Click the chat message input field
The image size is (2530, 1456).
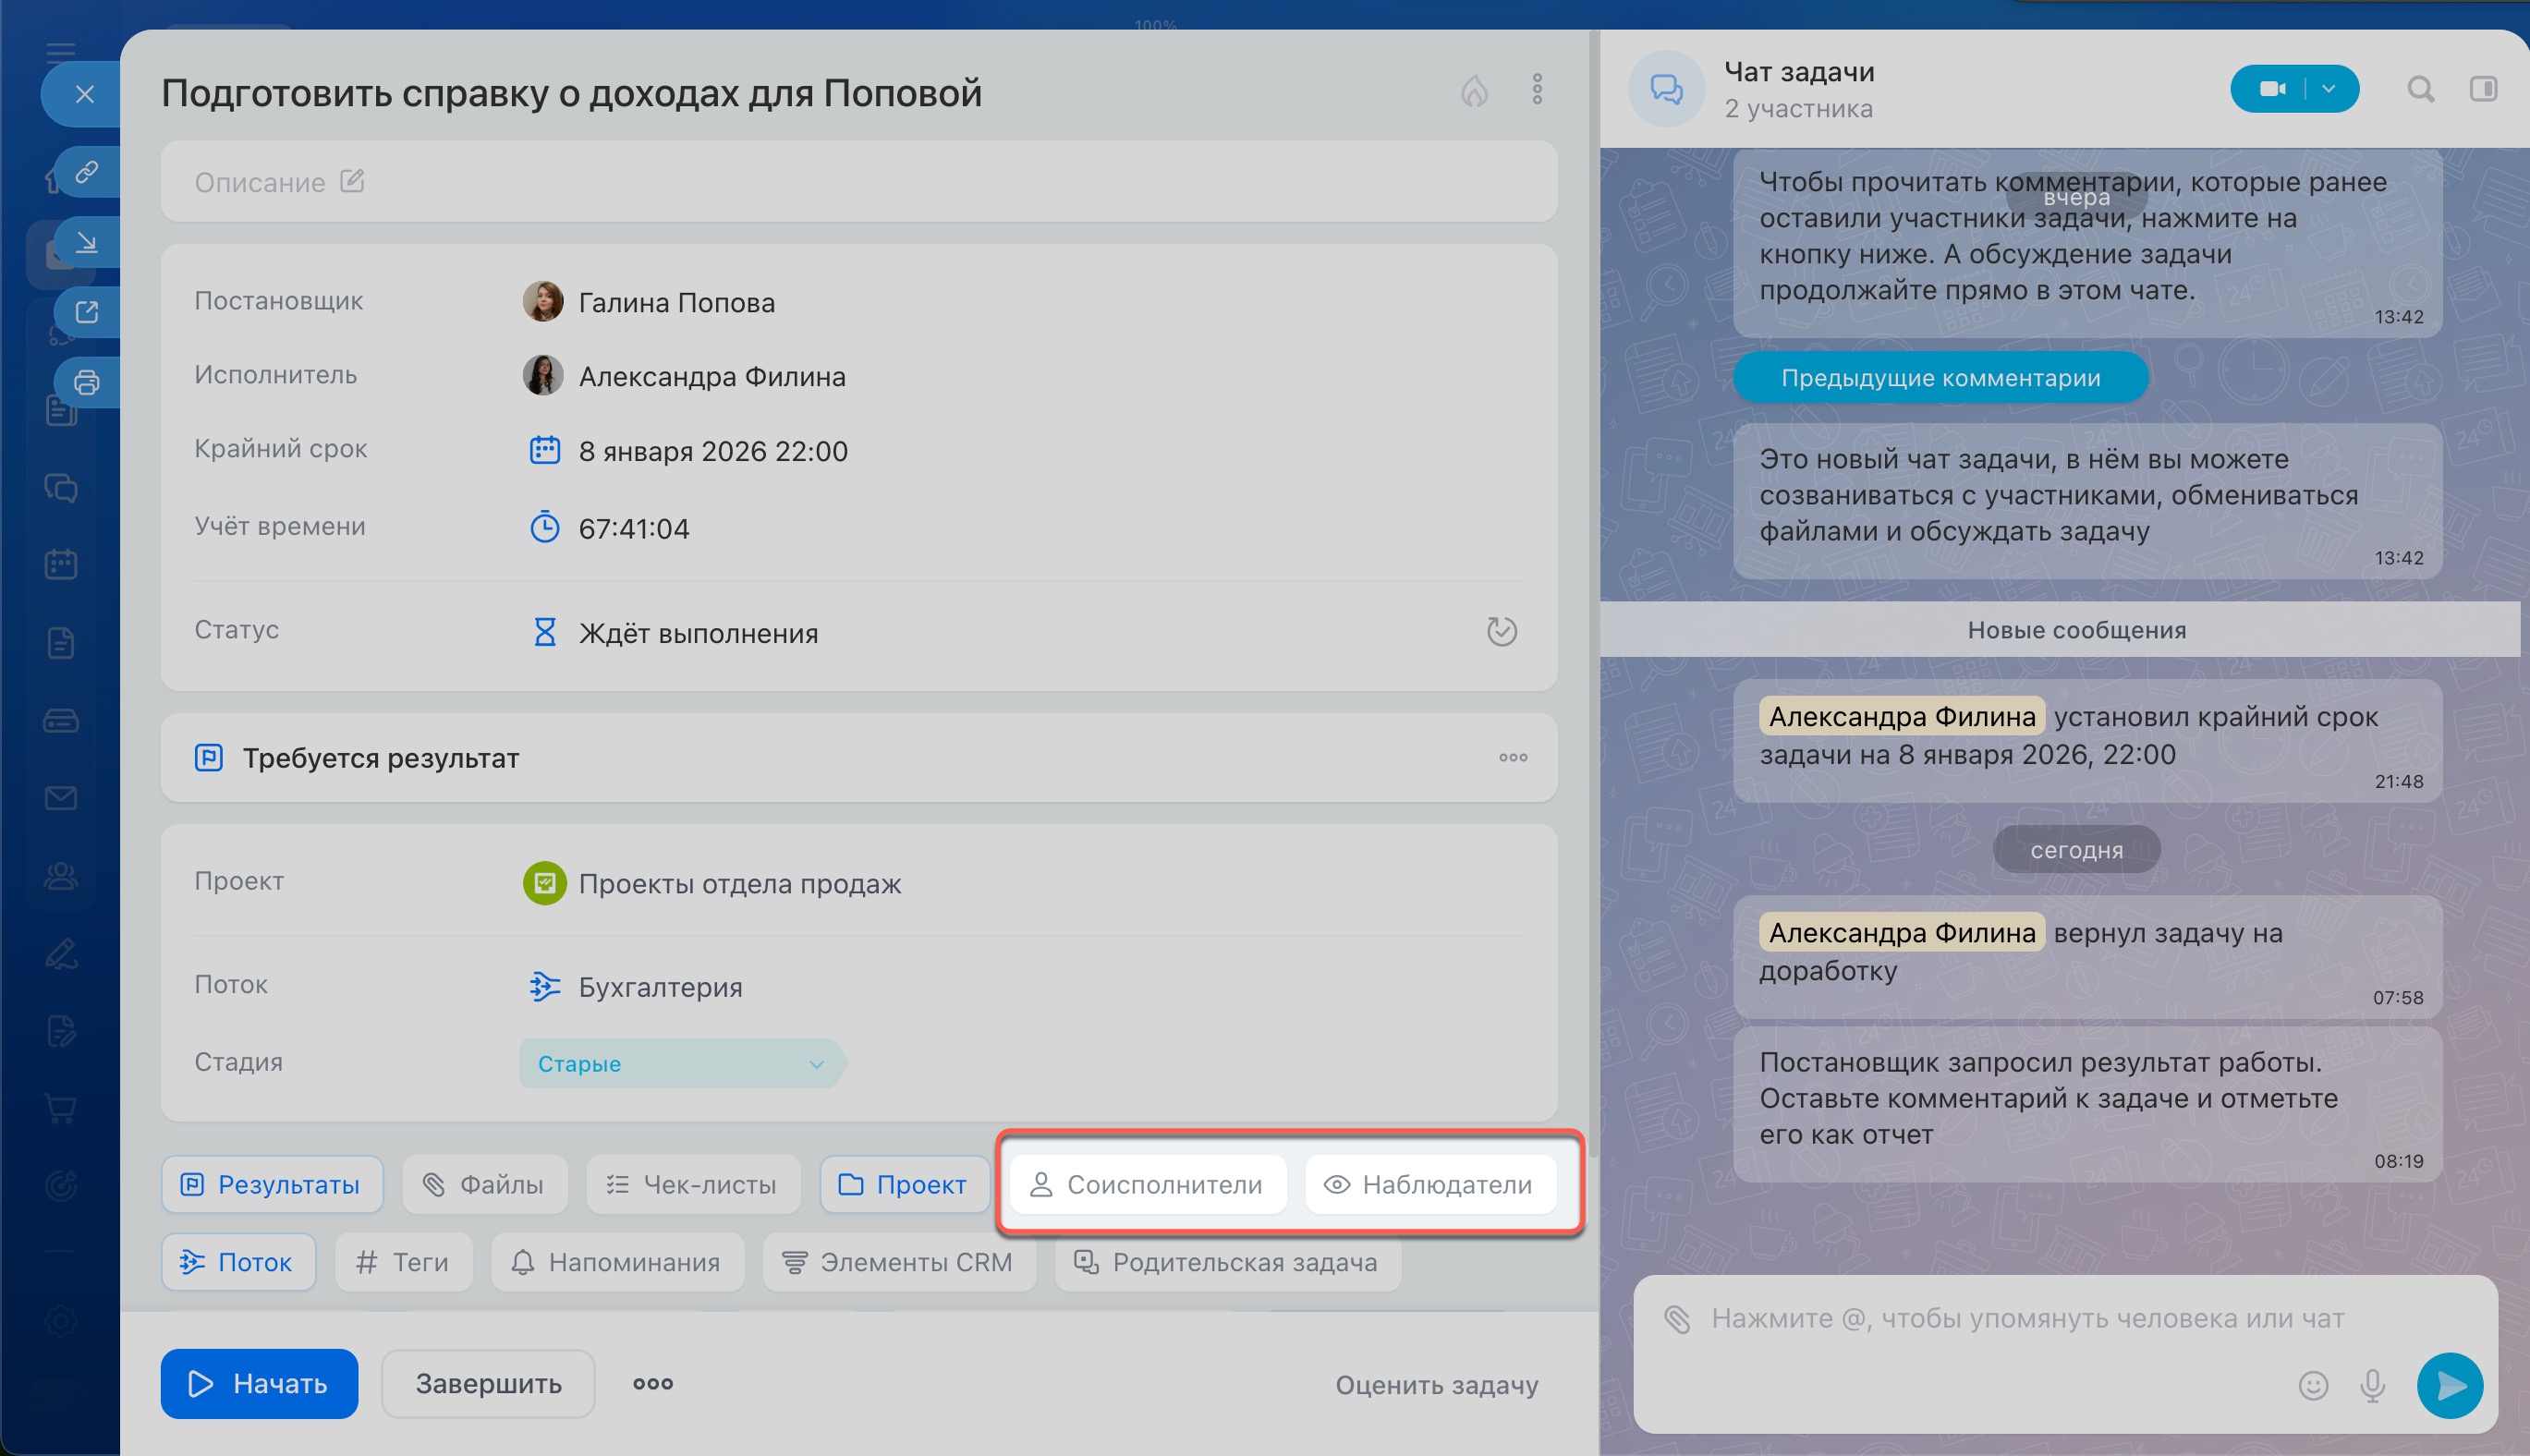(x=2027, y=1319)
